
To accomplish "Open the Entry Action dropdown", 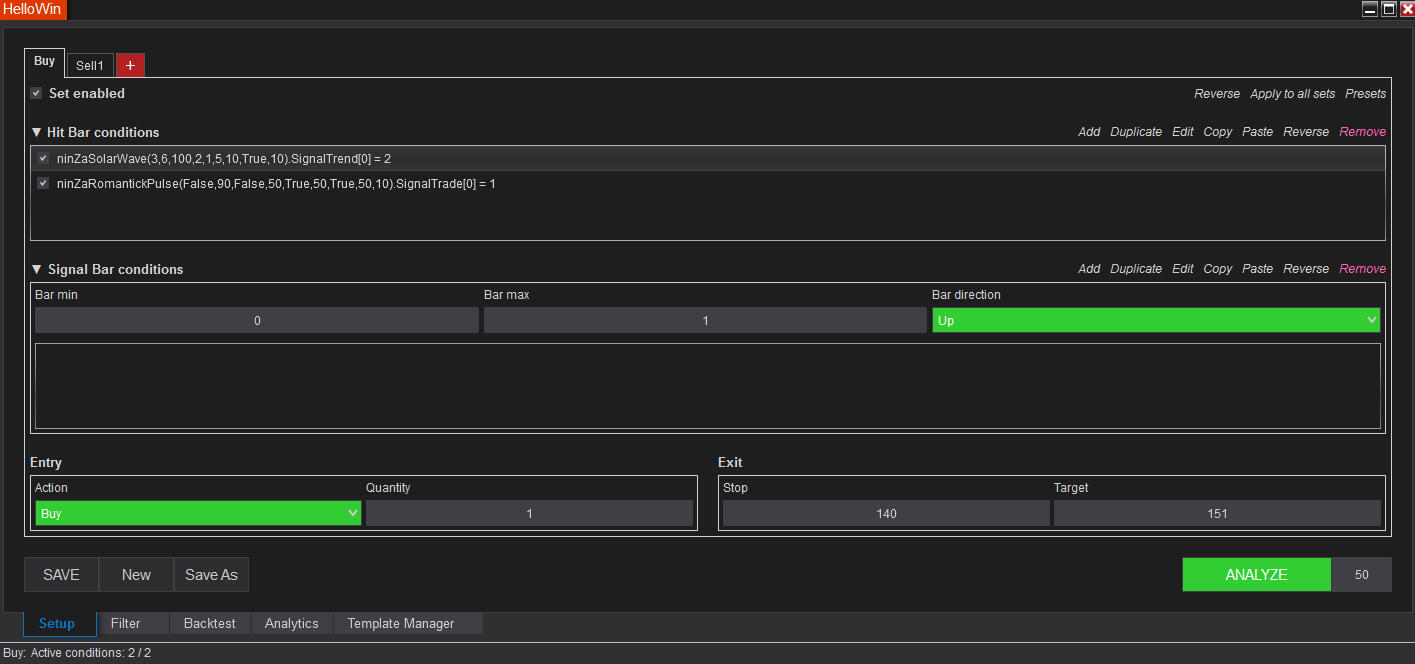I will tap(197, 513).
